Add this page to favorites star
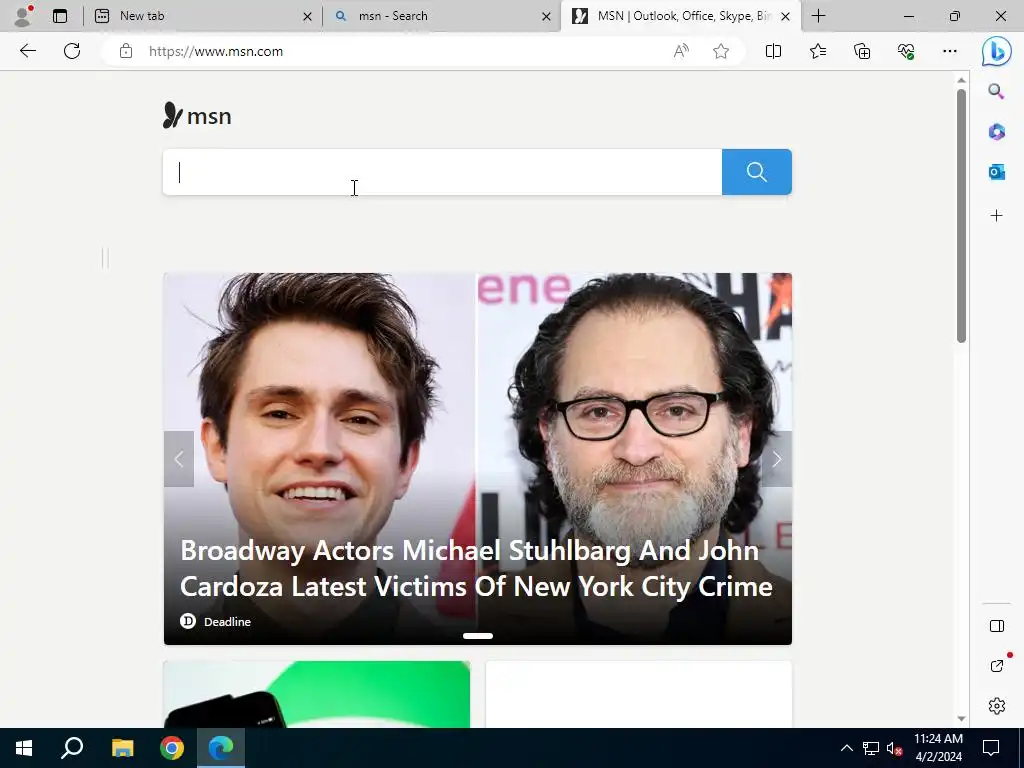The height and width of the screenshot is (768, 1024). pos(721,52)
